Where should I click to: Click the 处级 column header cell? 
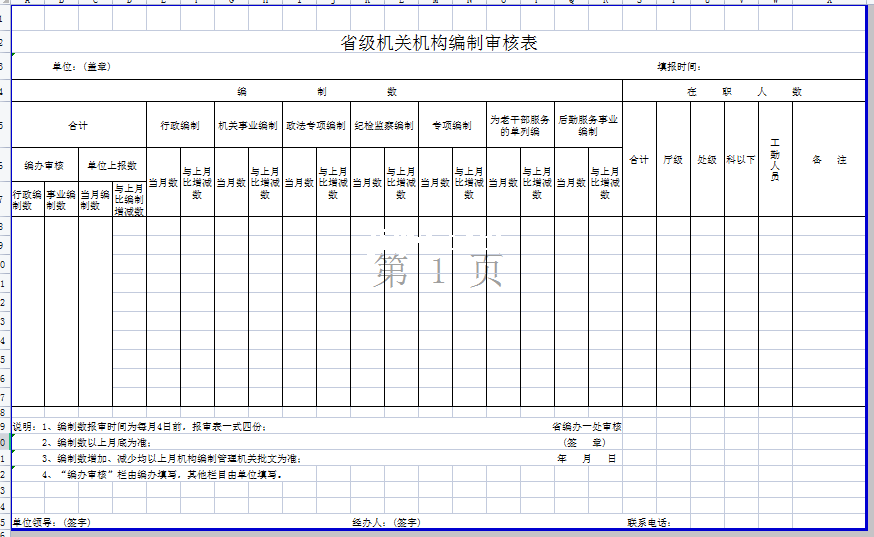coord(707,160)
